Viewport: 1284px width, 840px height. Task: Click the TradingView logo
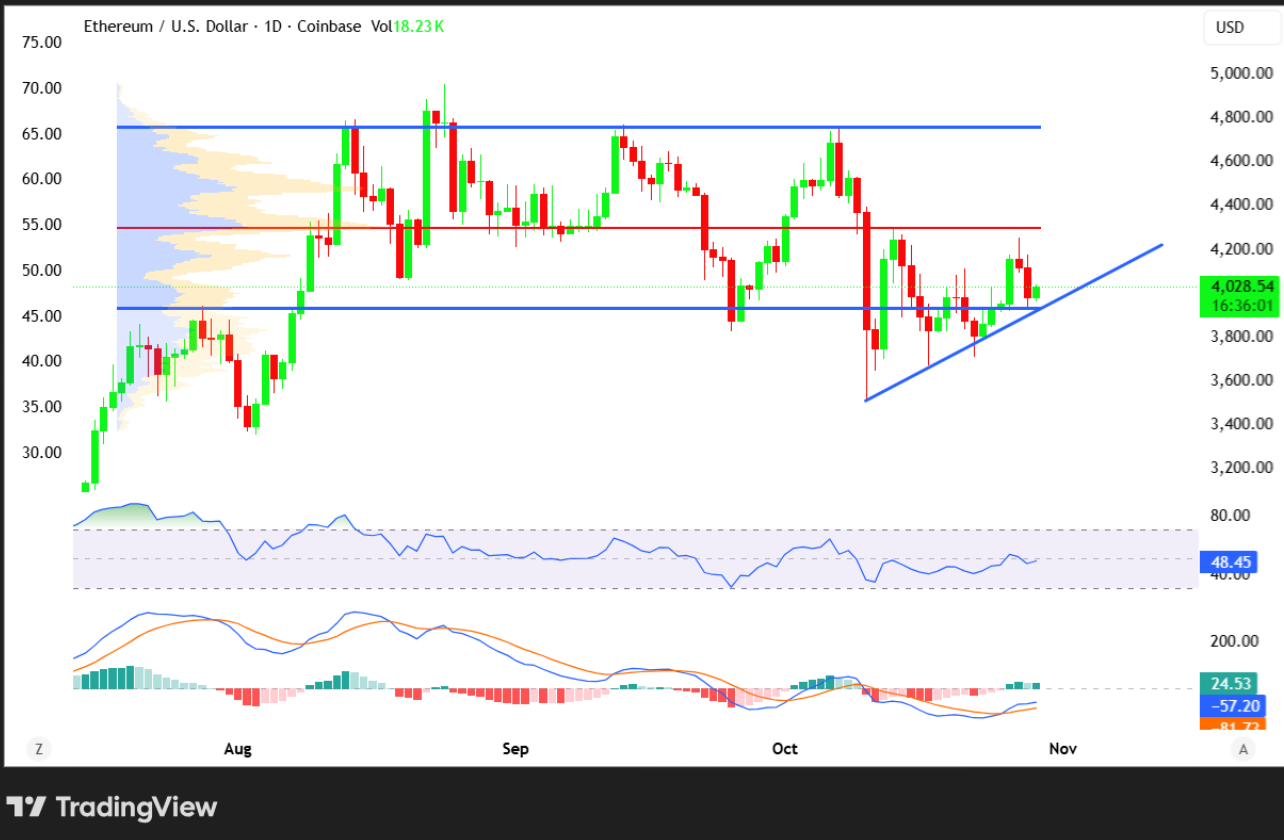112,806
